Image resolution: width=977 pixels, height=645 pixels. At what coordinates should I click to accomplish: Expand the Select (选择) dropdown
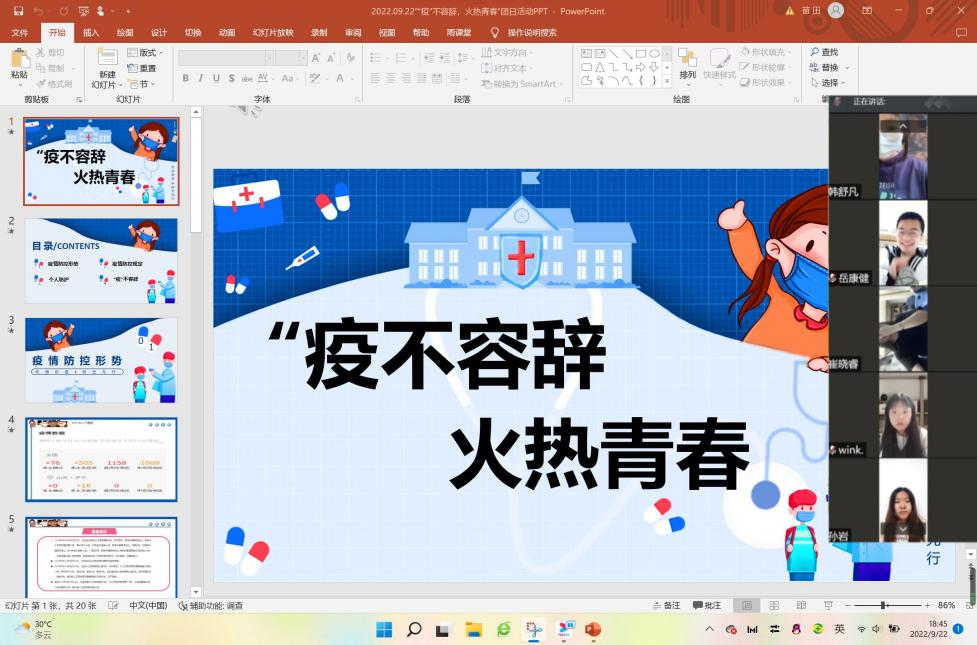pos(832,83)
